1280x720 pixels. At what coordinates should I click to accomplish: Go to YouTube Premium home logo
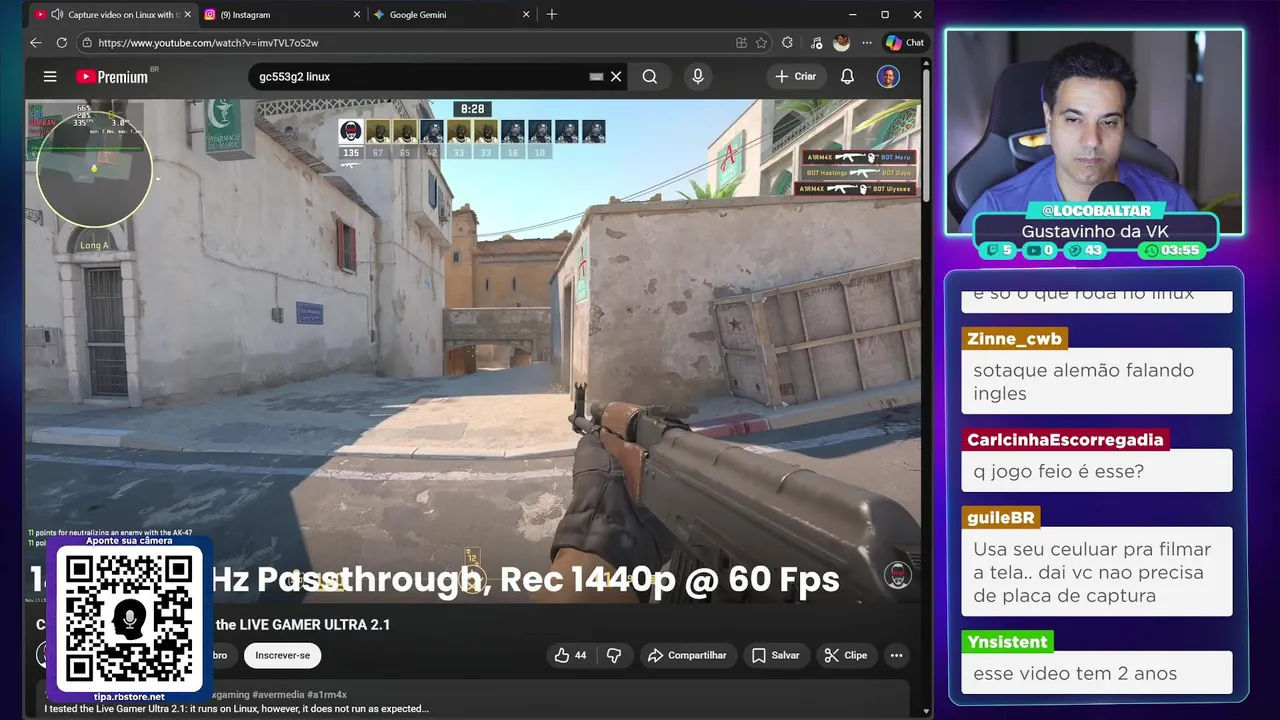[112, 76]
